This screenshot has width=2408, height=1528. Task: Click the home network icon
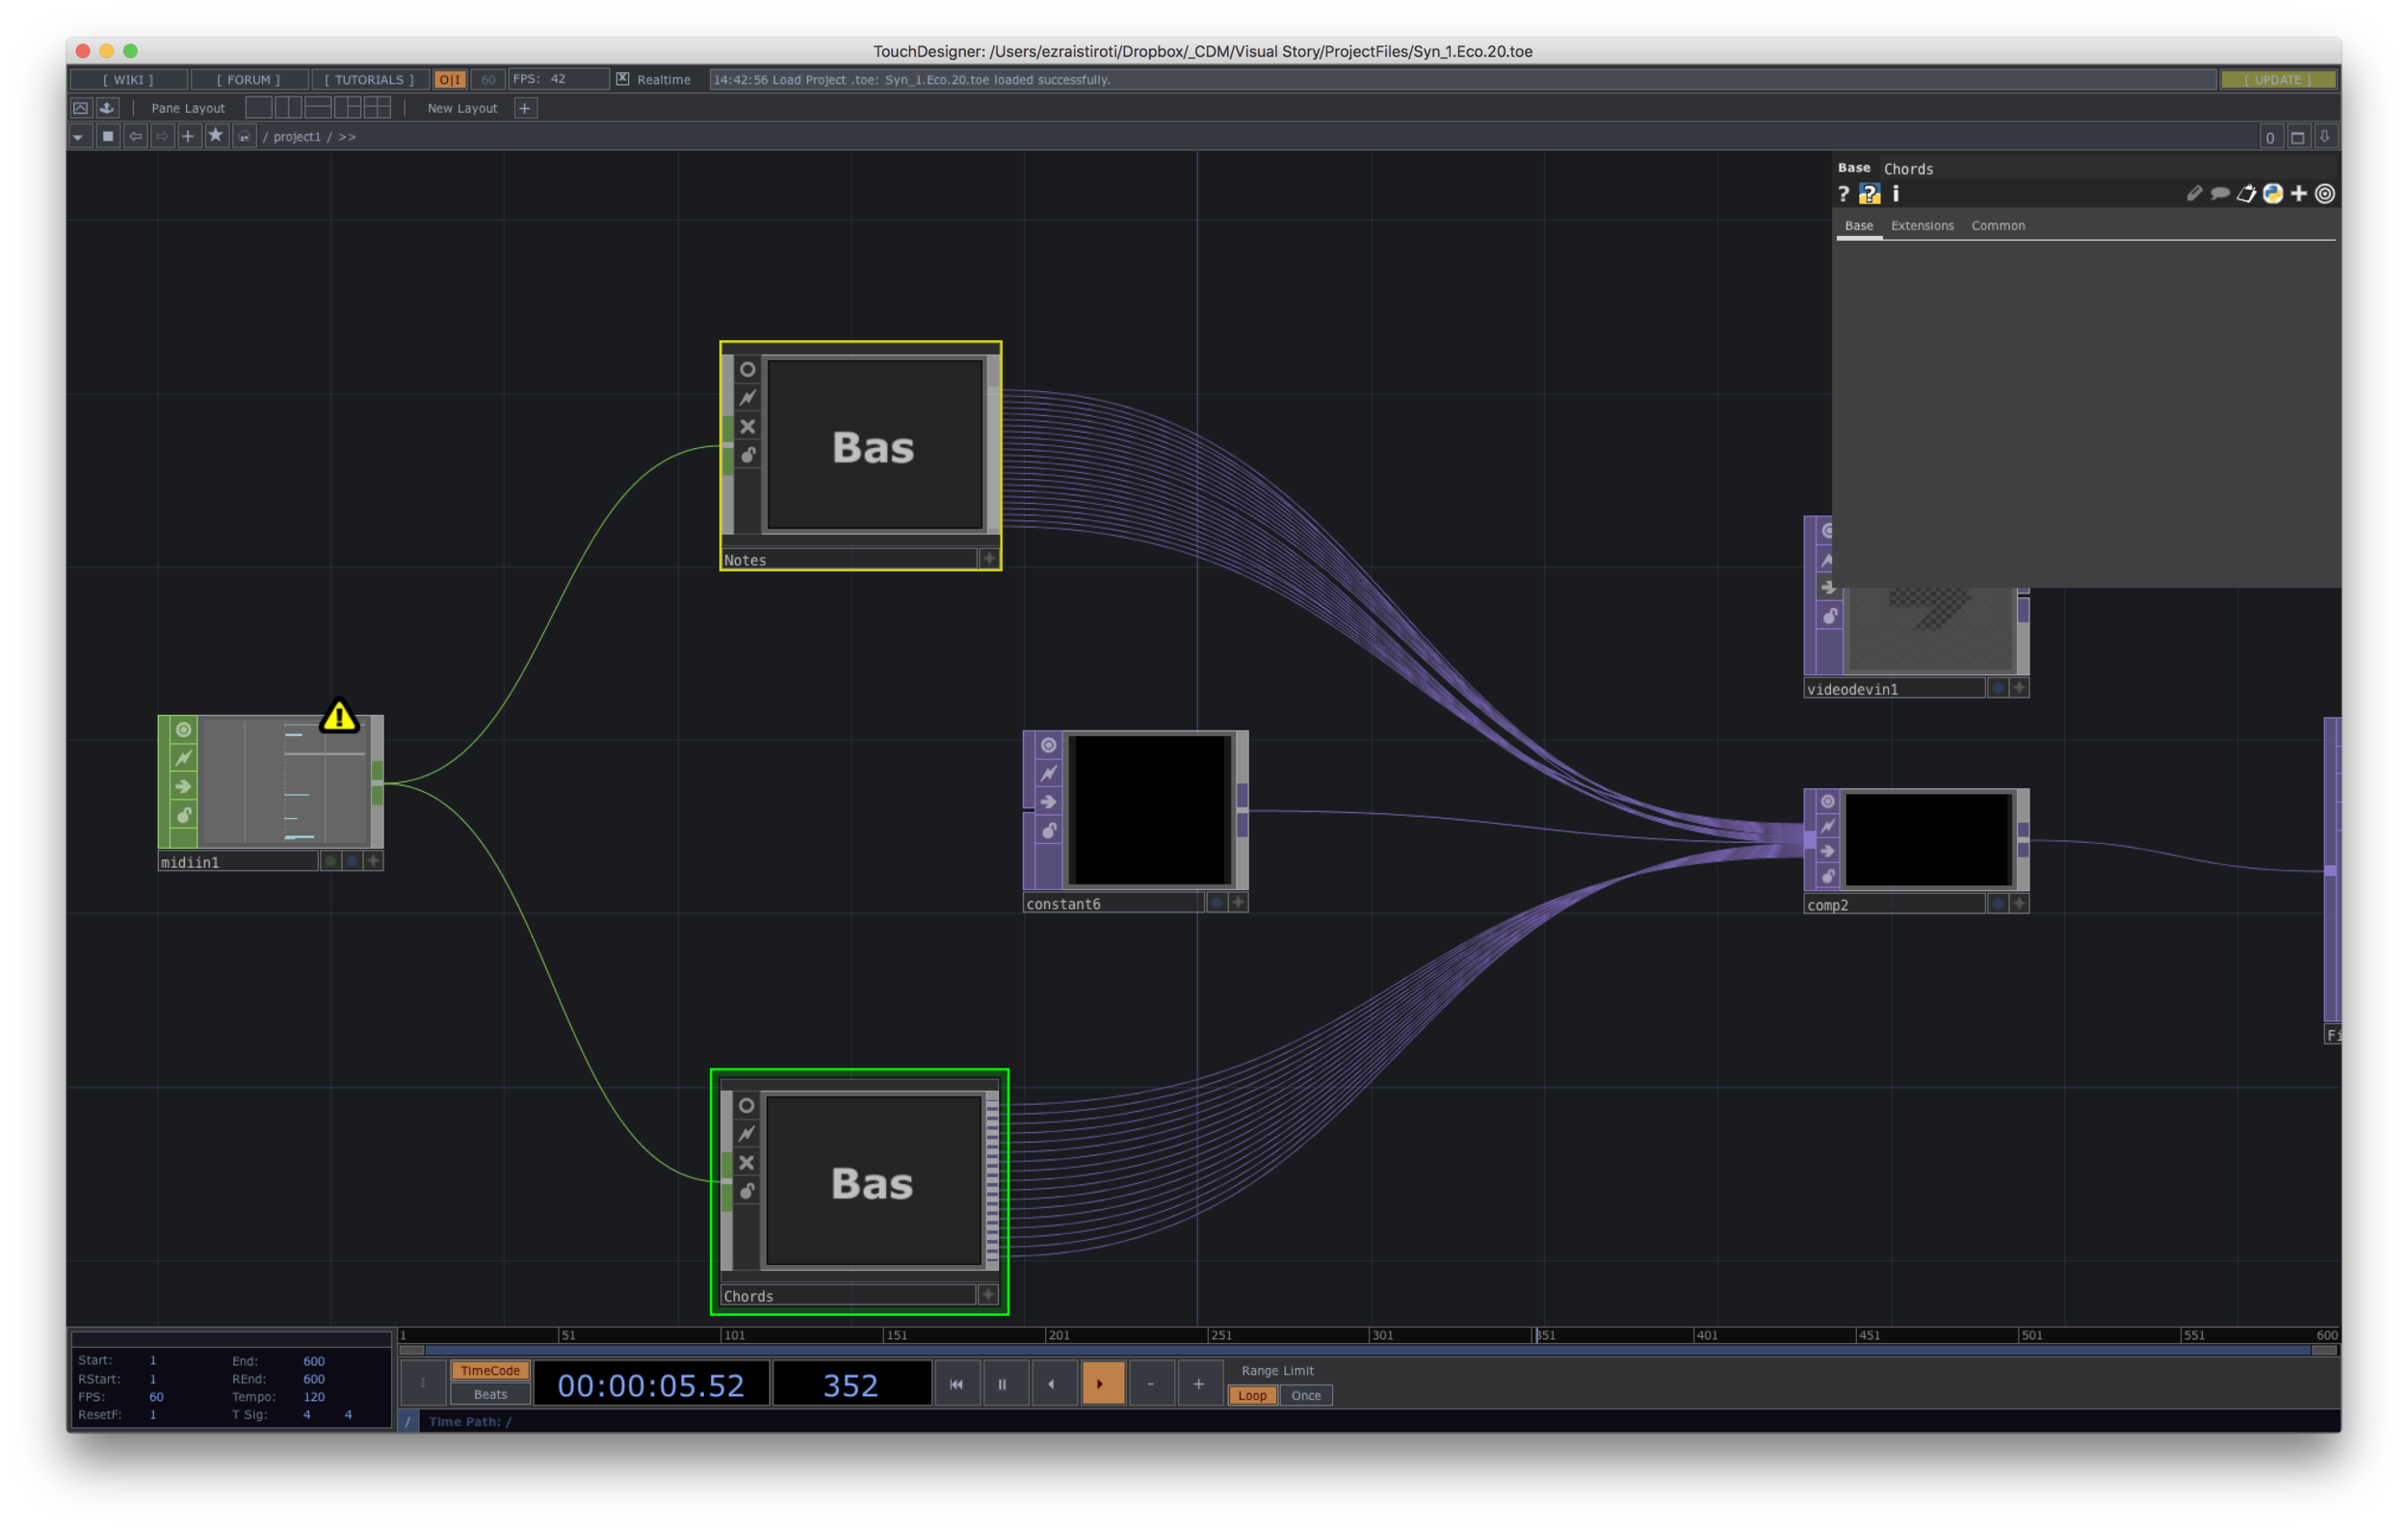(243, 136)
